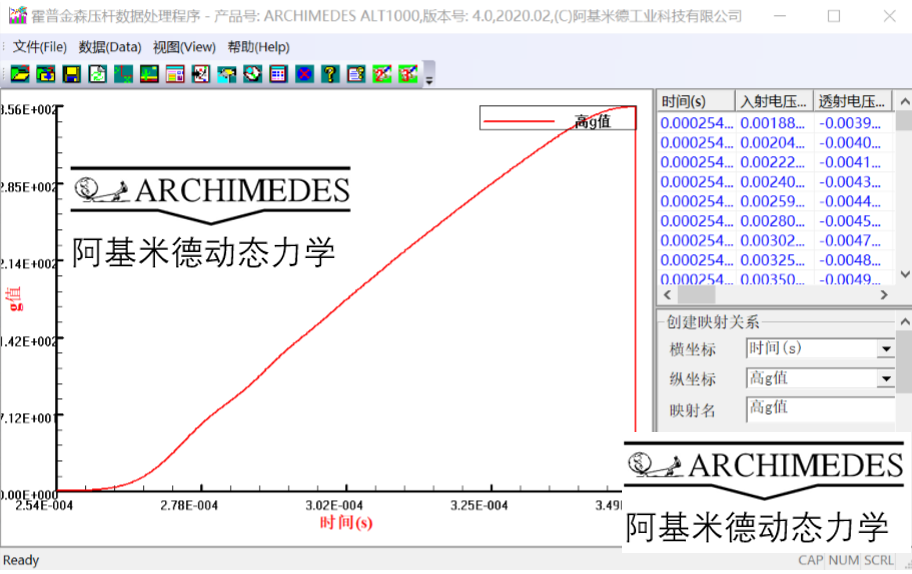The image size is (912, 574).
Task: Select table cell 0.00204 in 入射电压 column
Action: click(x=772, y=142)
